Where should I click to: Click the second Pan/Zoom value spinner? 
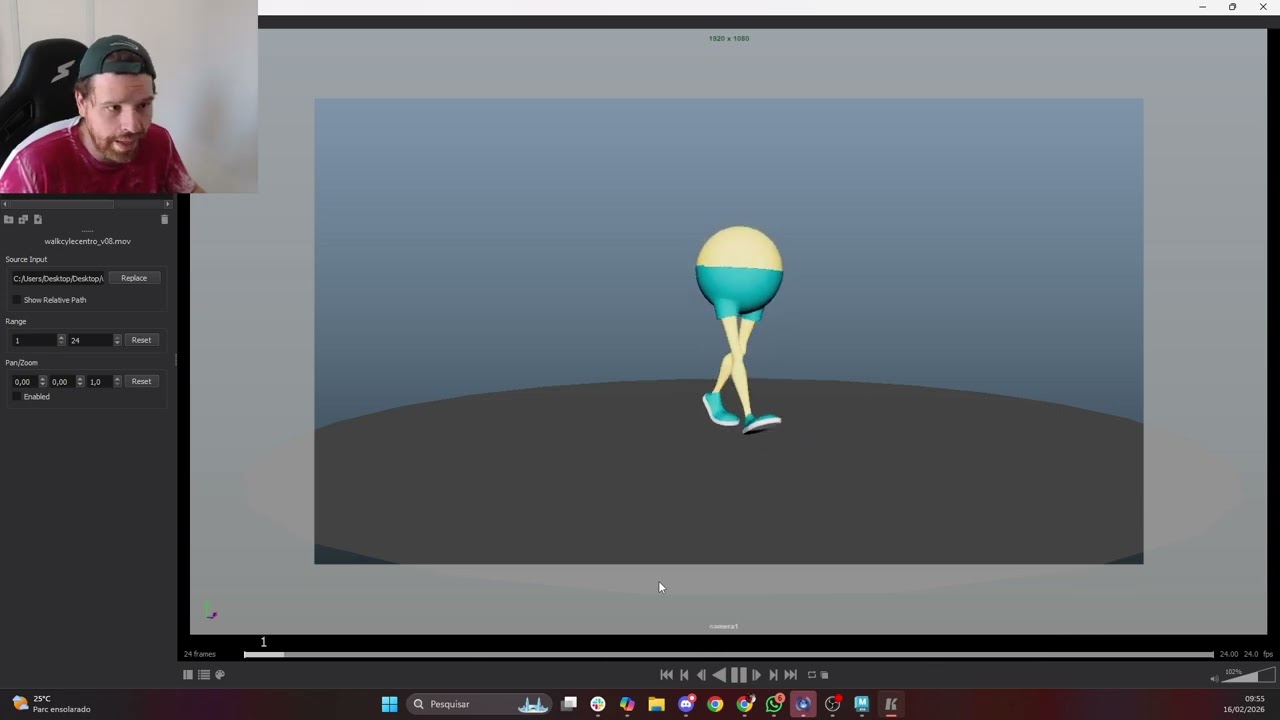tap(80, 381)
